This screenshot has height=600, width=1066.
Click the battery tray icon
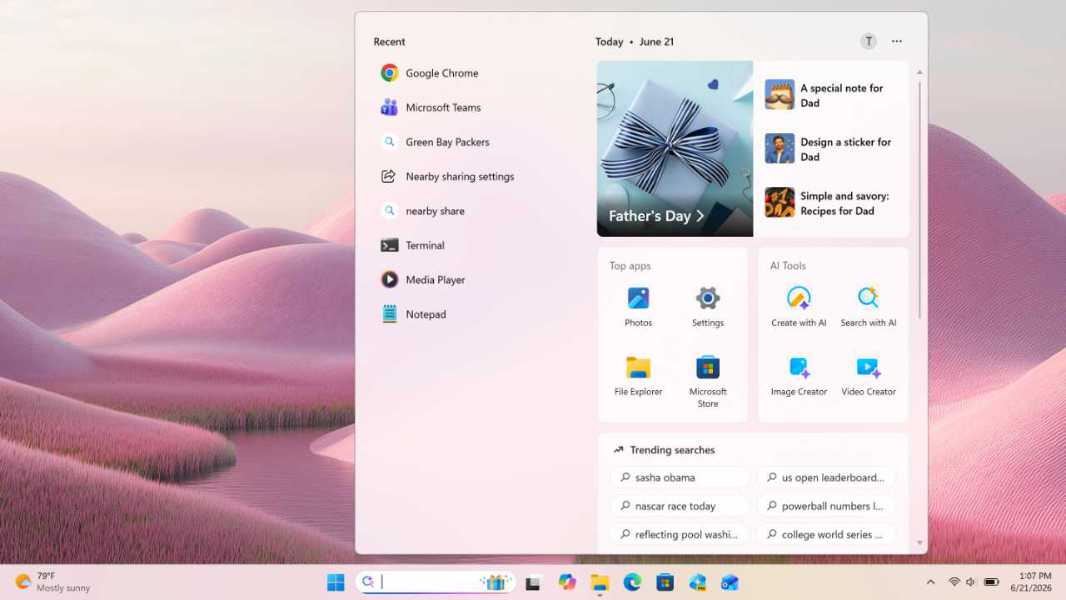pos(991,582)
